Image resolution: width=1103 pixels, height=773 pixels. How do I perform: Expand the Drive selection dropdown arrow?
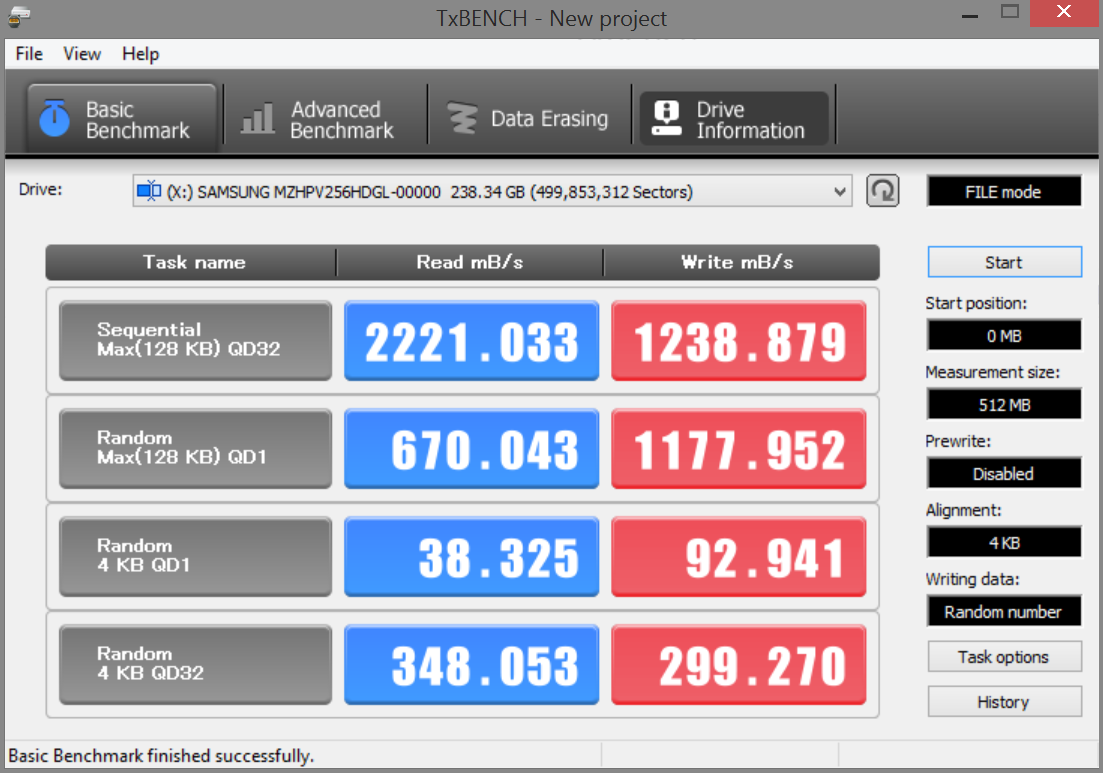click(x=839, y=191)
